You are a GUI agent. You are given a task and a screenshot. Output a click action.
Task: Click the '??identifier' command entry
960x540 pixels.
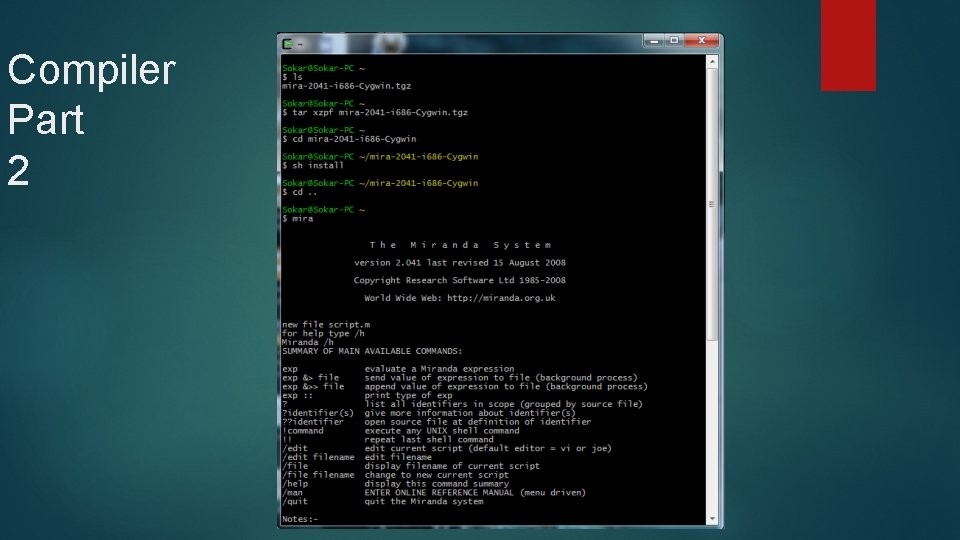tap(313, 422)
